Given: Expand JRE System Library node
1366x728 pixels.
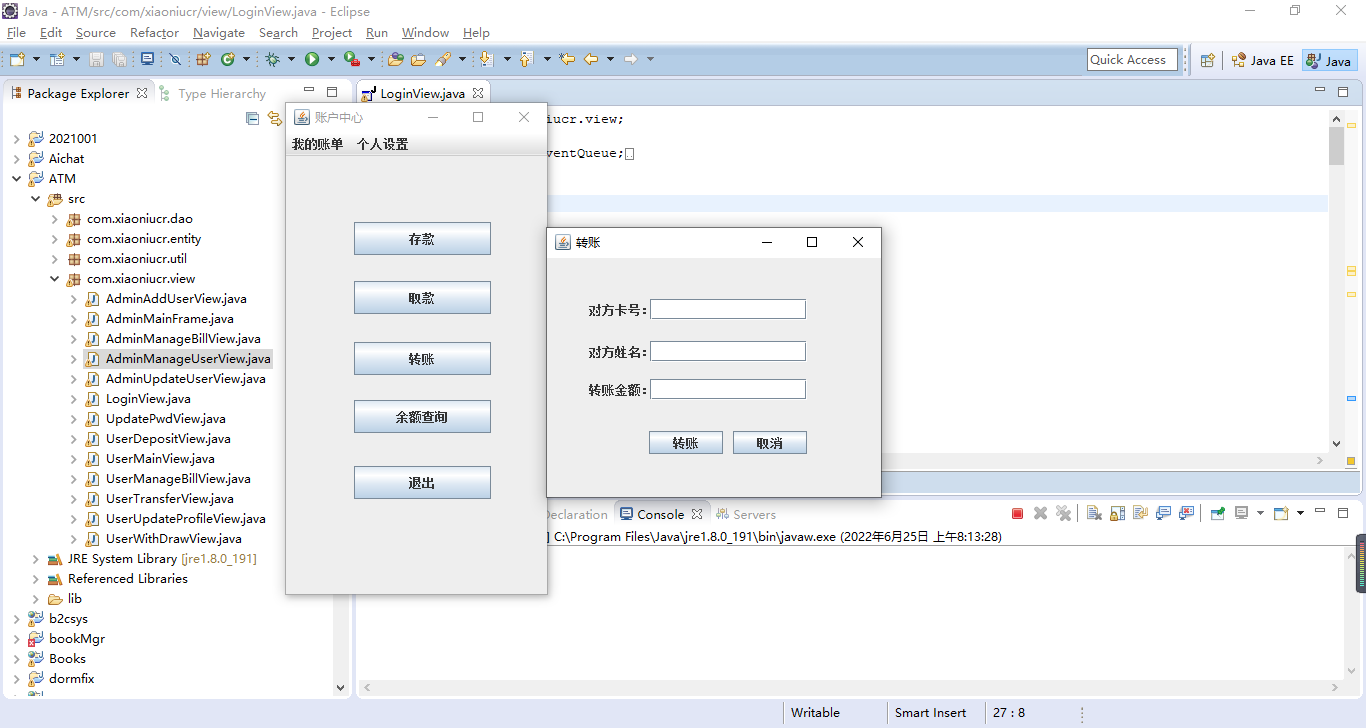Looking at the screenshot, I should click(x=35, y=559).
